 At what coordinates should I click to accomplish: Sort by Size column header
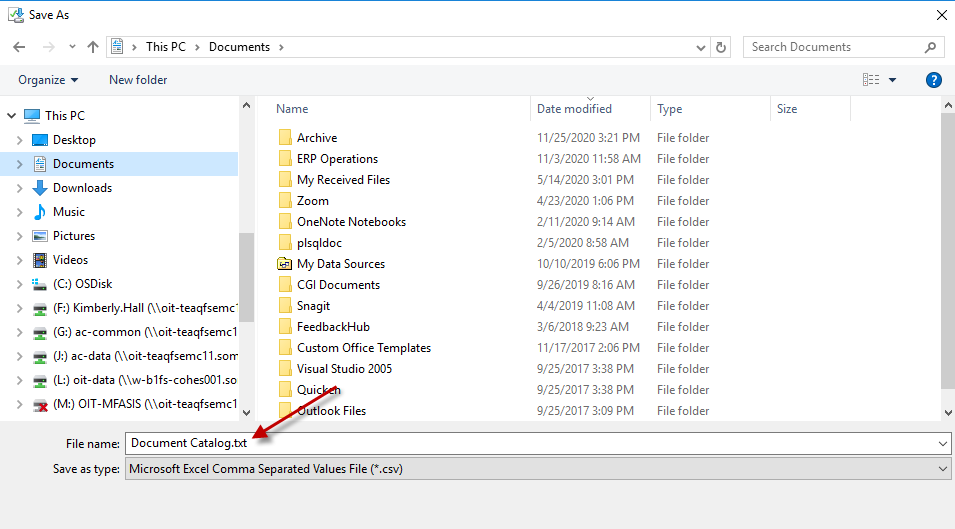click(787, 109)
